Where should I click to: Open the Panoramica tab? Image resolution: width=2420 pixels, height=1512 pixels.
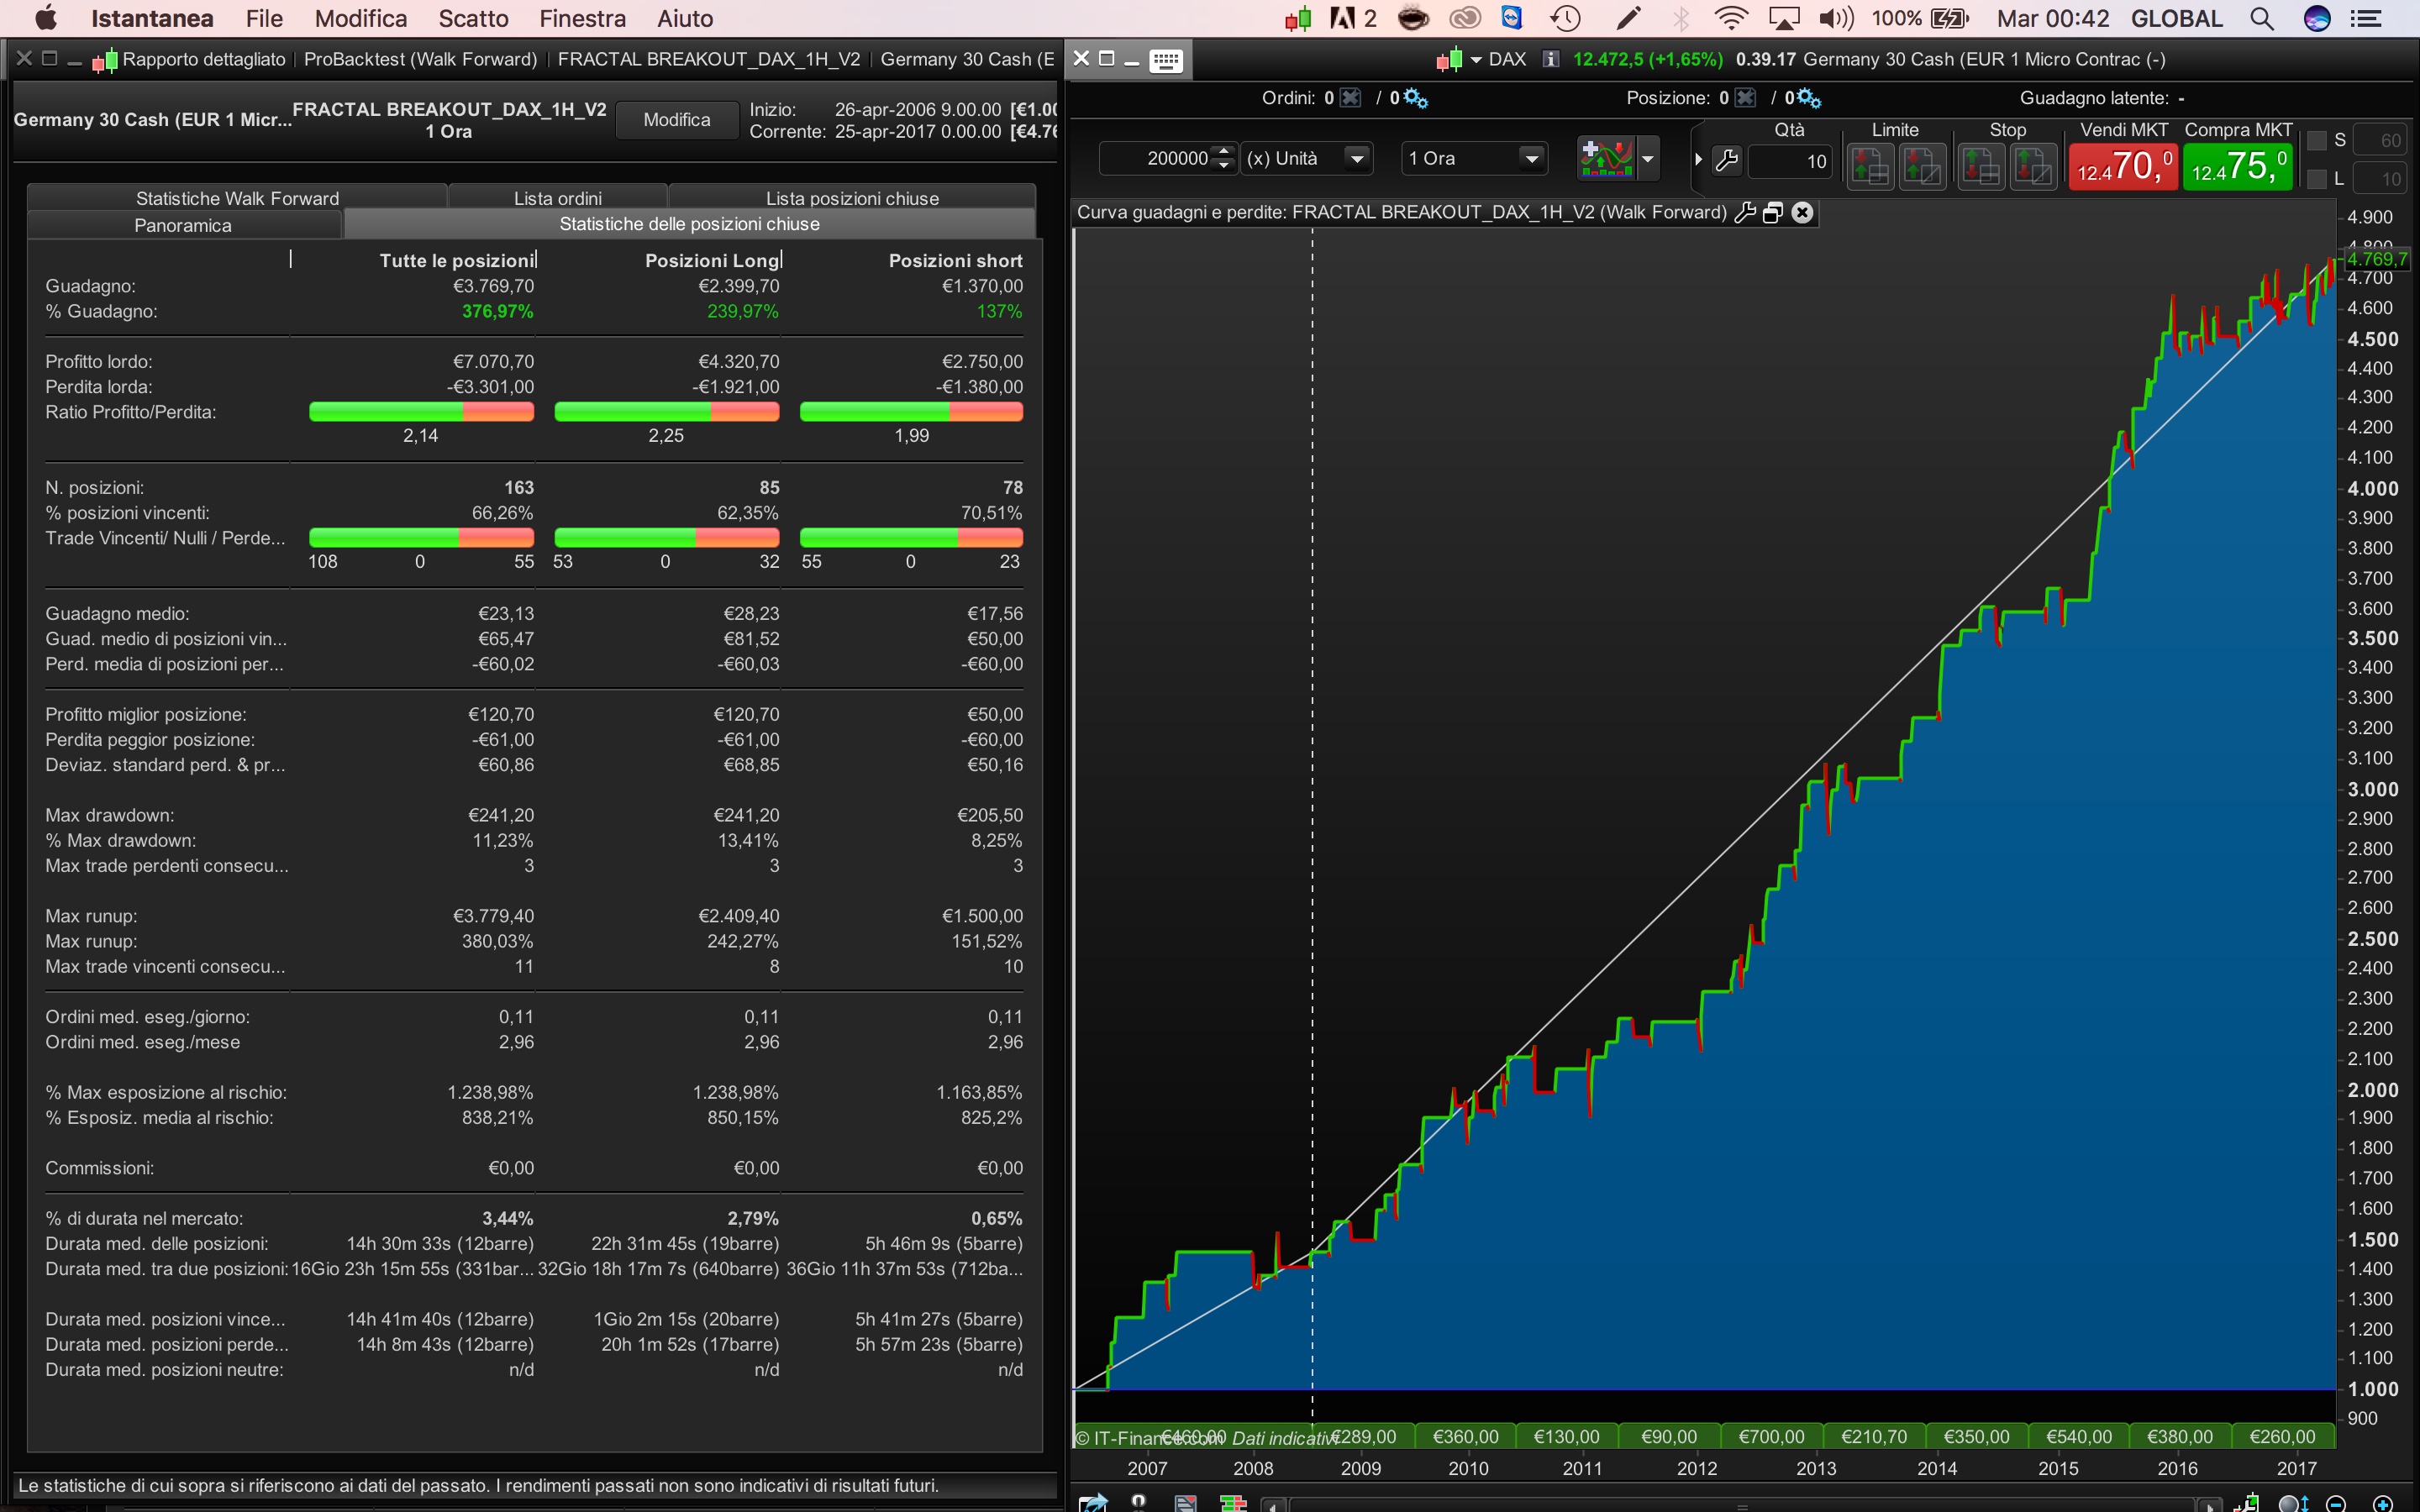coord(183,225)
